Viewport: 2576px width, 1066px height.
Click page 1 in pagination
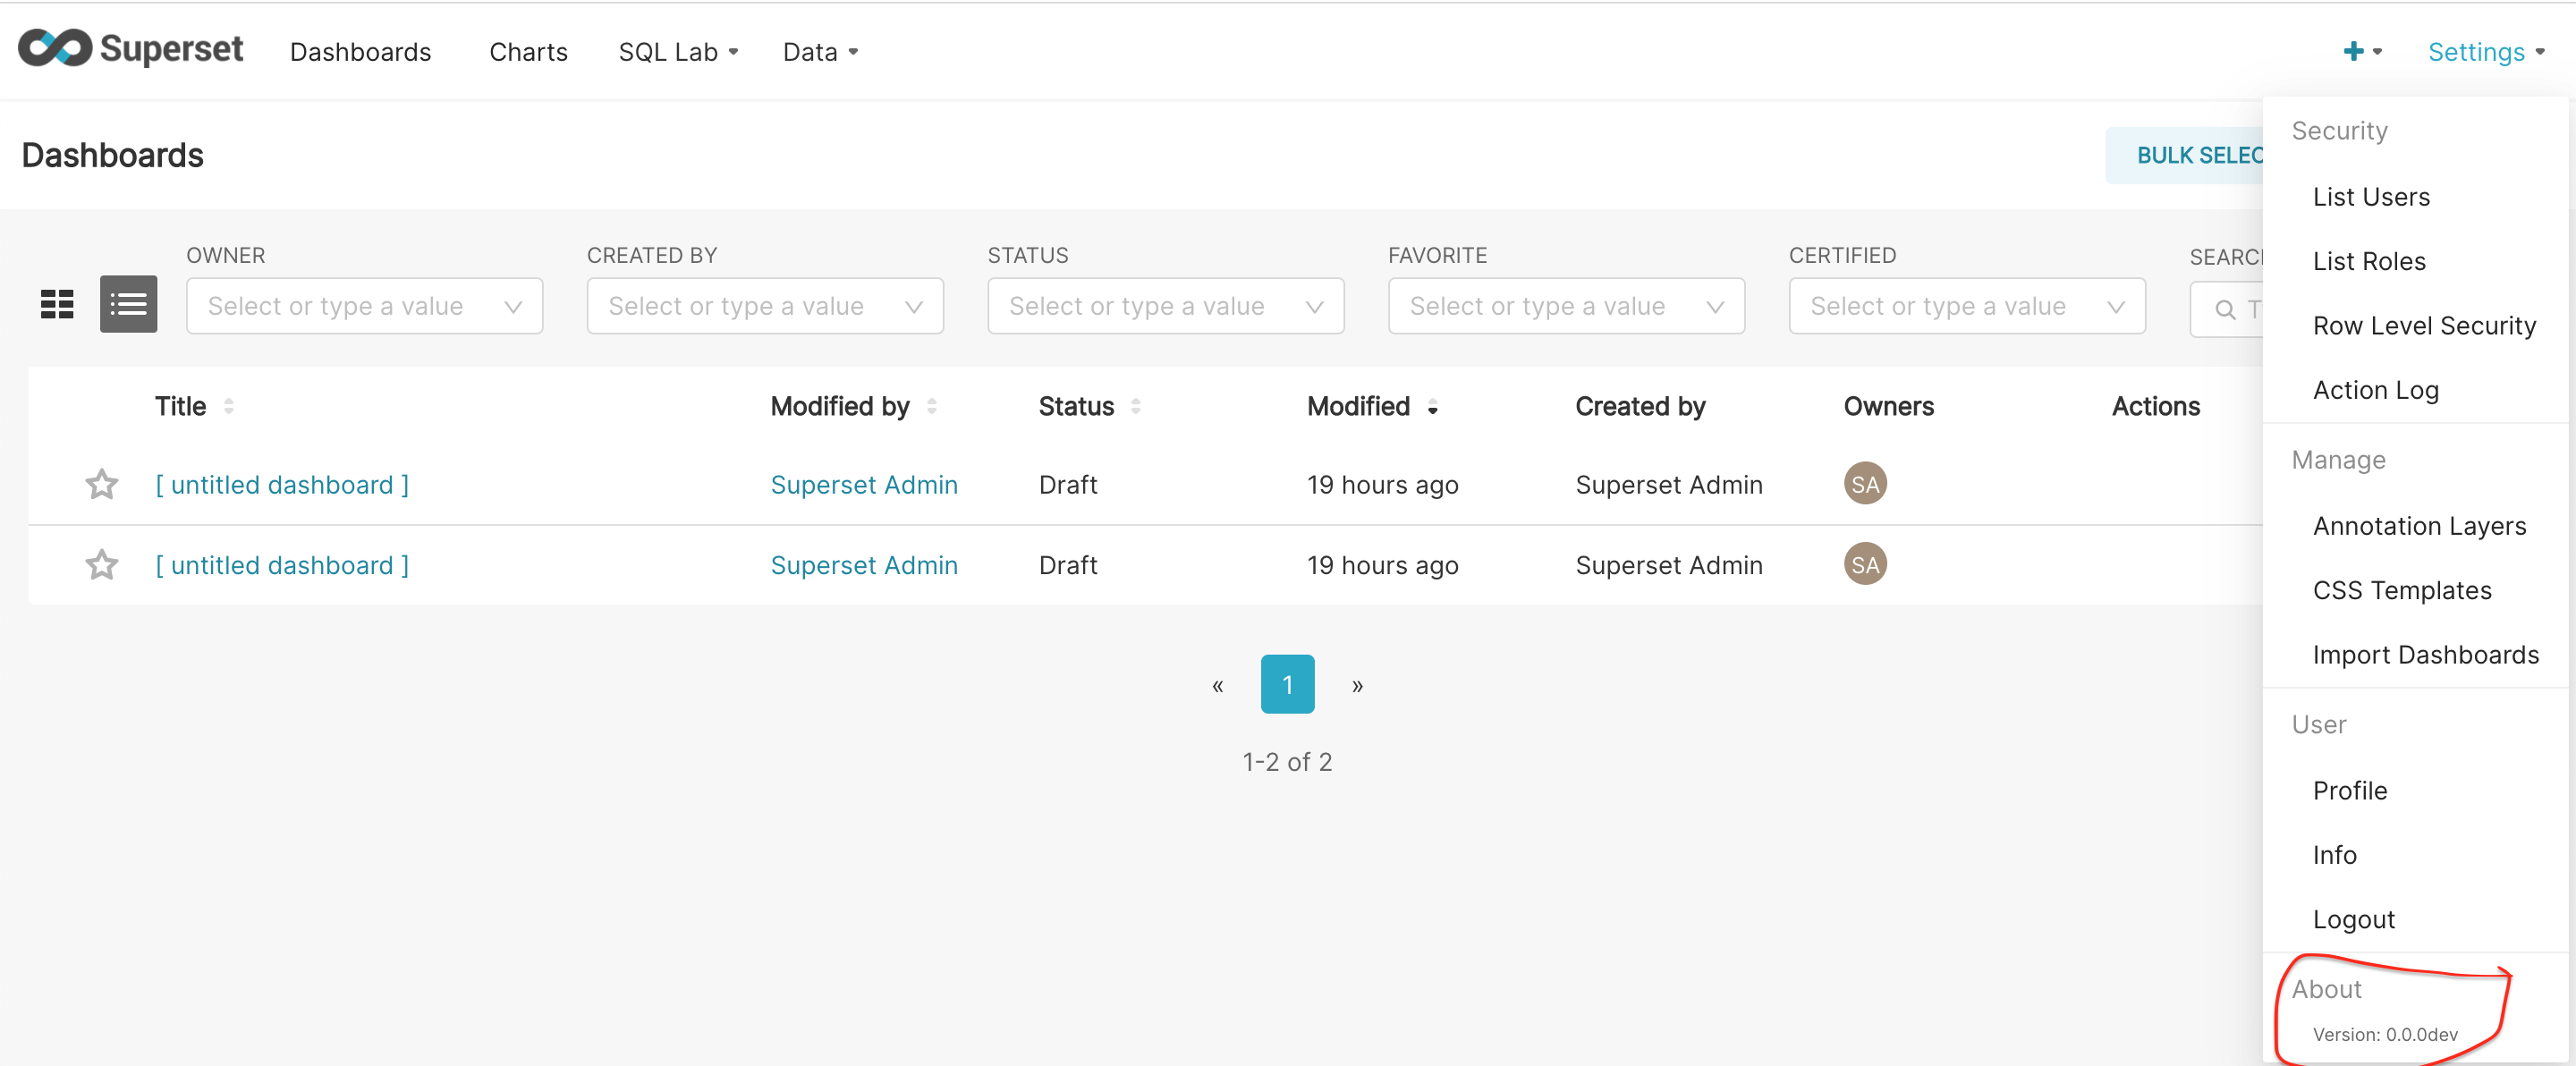coord(1287,684)
